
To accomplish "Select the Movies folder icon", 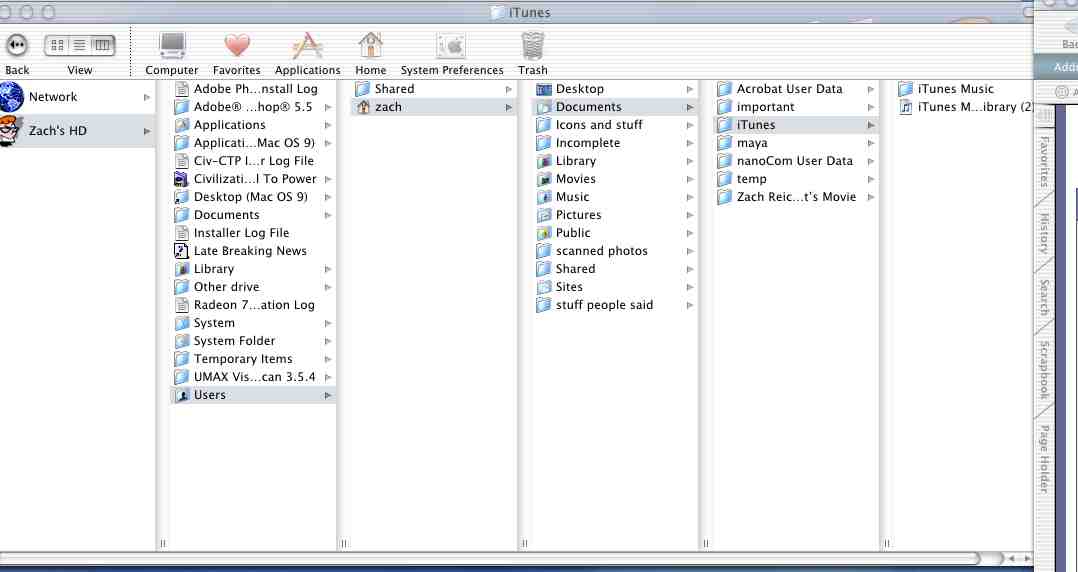I will click(x=544, y=179).
